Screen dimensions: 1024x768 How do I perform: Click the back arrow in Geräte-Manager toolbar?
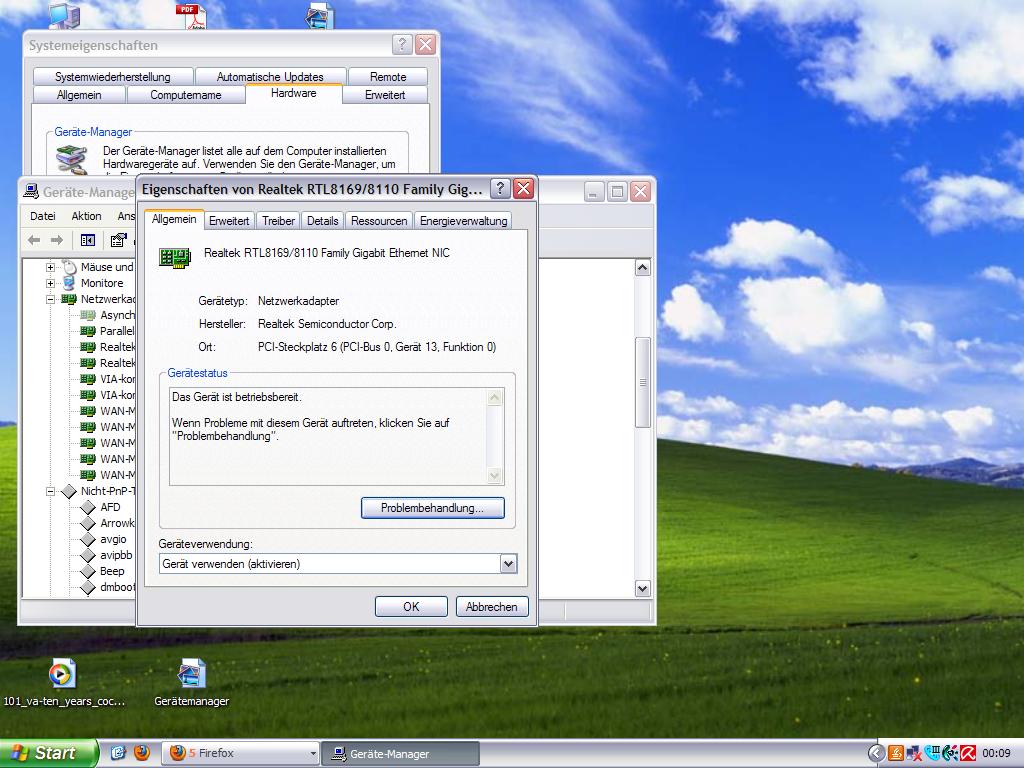[34, 240]
